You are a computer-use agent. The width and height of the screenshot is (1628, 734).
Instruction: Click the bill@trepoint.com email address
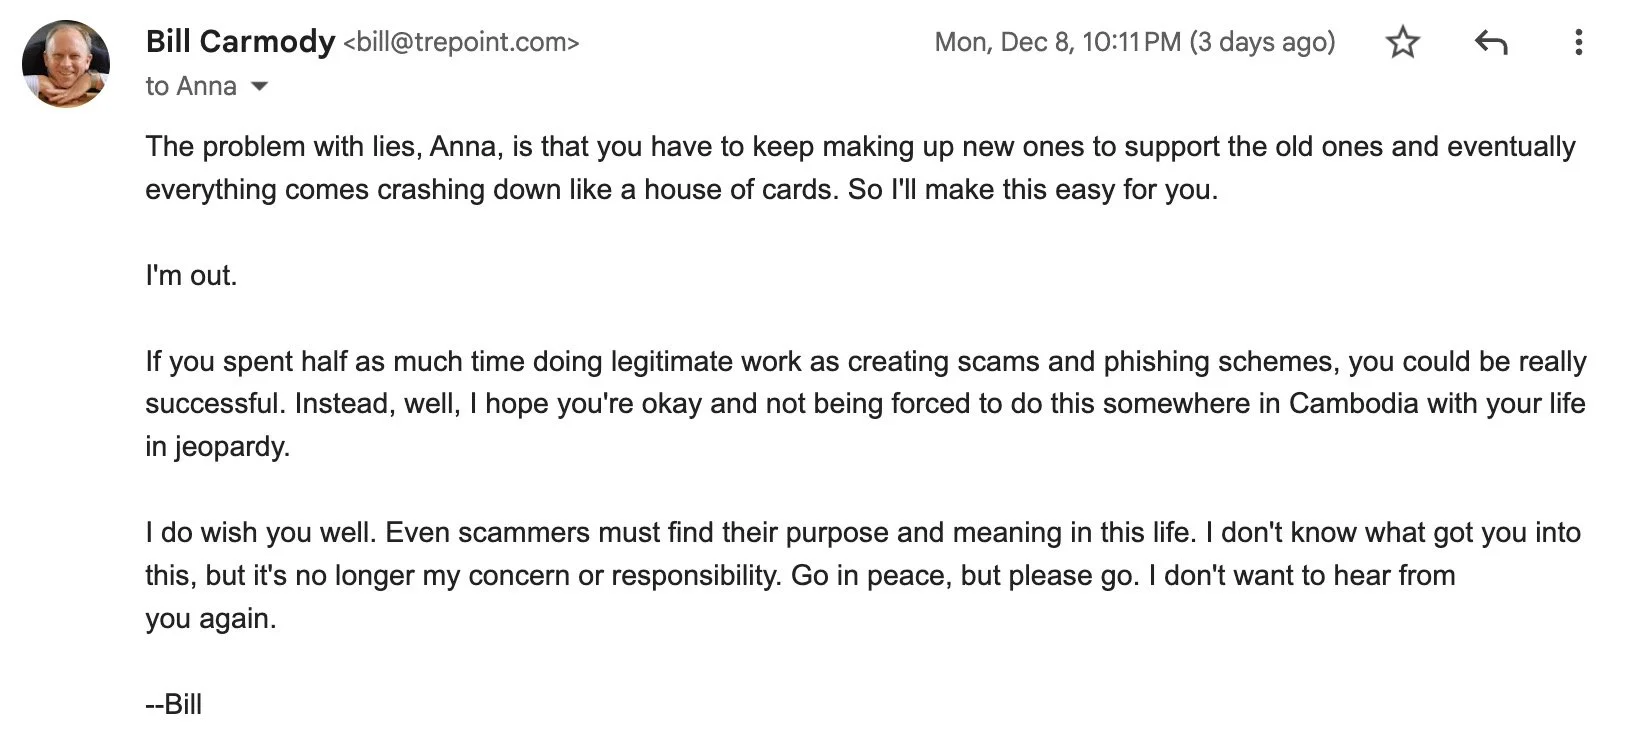click(x=461, y=43)
